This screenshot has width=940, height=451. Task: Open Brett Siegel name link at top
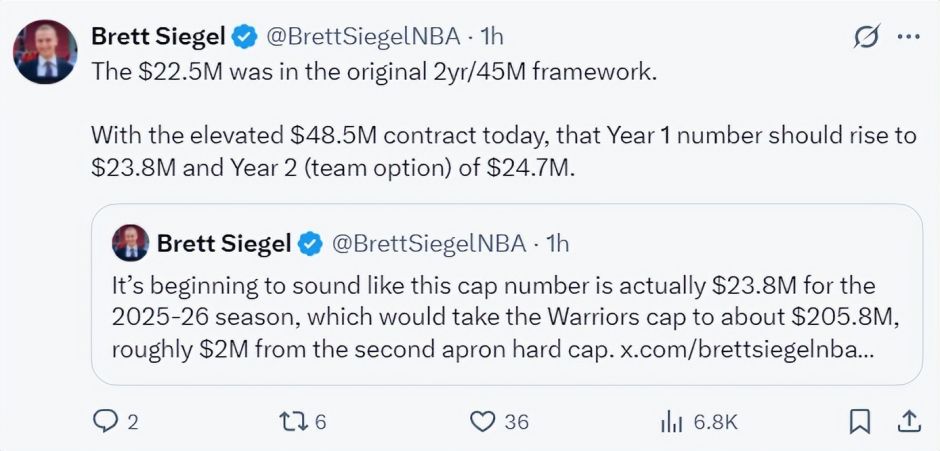[x=158, y=36]
